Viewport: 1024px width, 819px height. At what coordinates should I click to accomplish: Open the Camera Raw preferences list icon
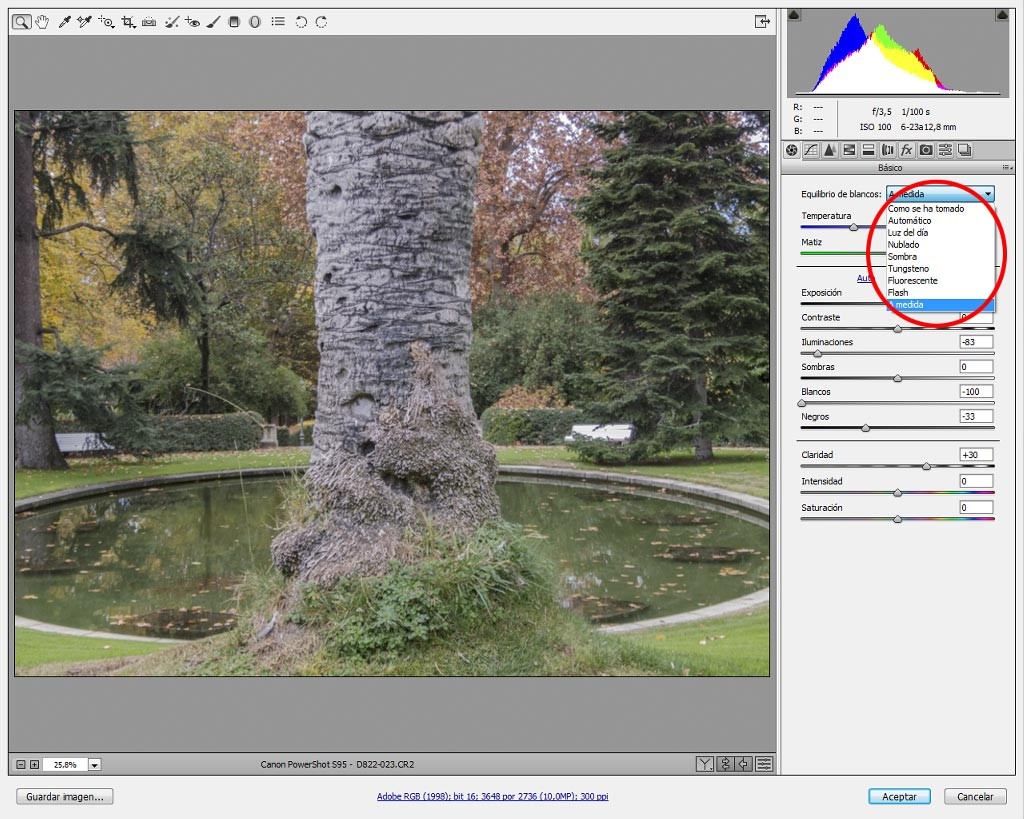[278, 22]
